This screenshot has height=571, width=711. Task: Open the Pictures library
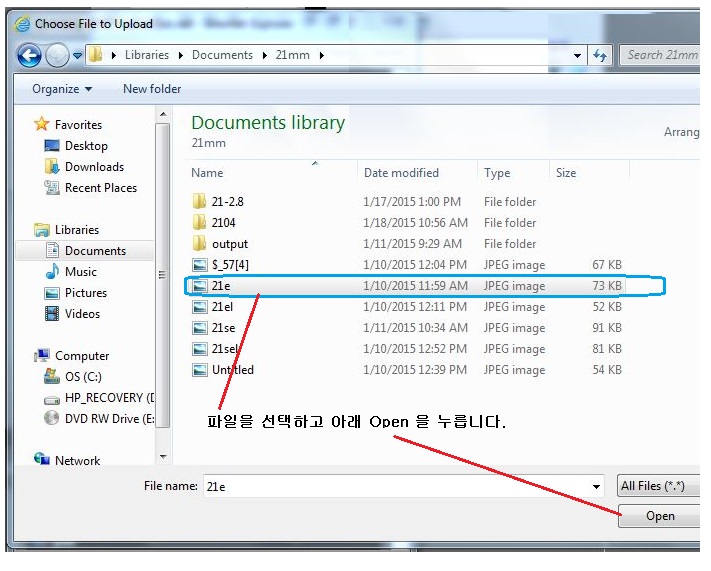point(86,293)
